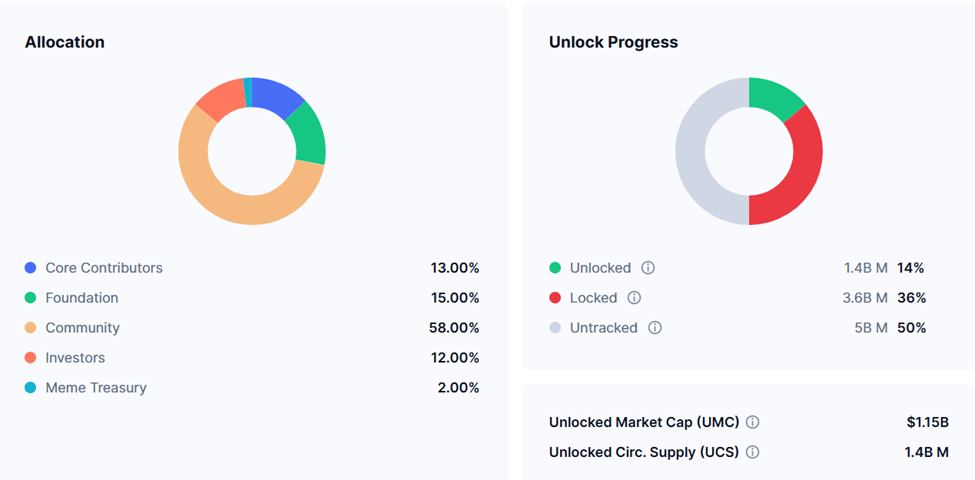Click the gray Untracked legend dot

pos(555,328)
